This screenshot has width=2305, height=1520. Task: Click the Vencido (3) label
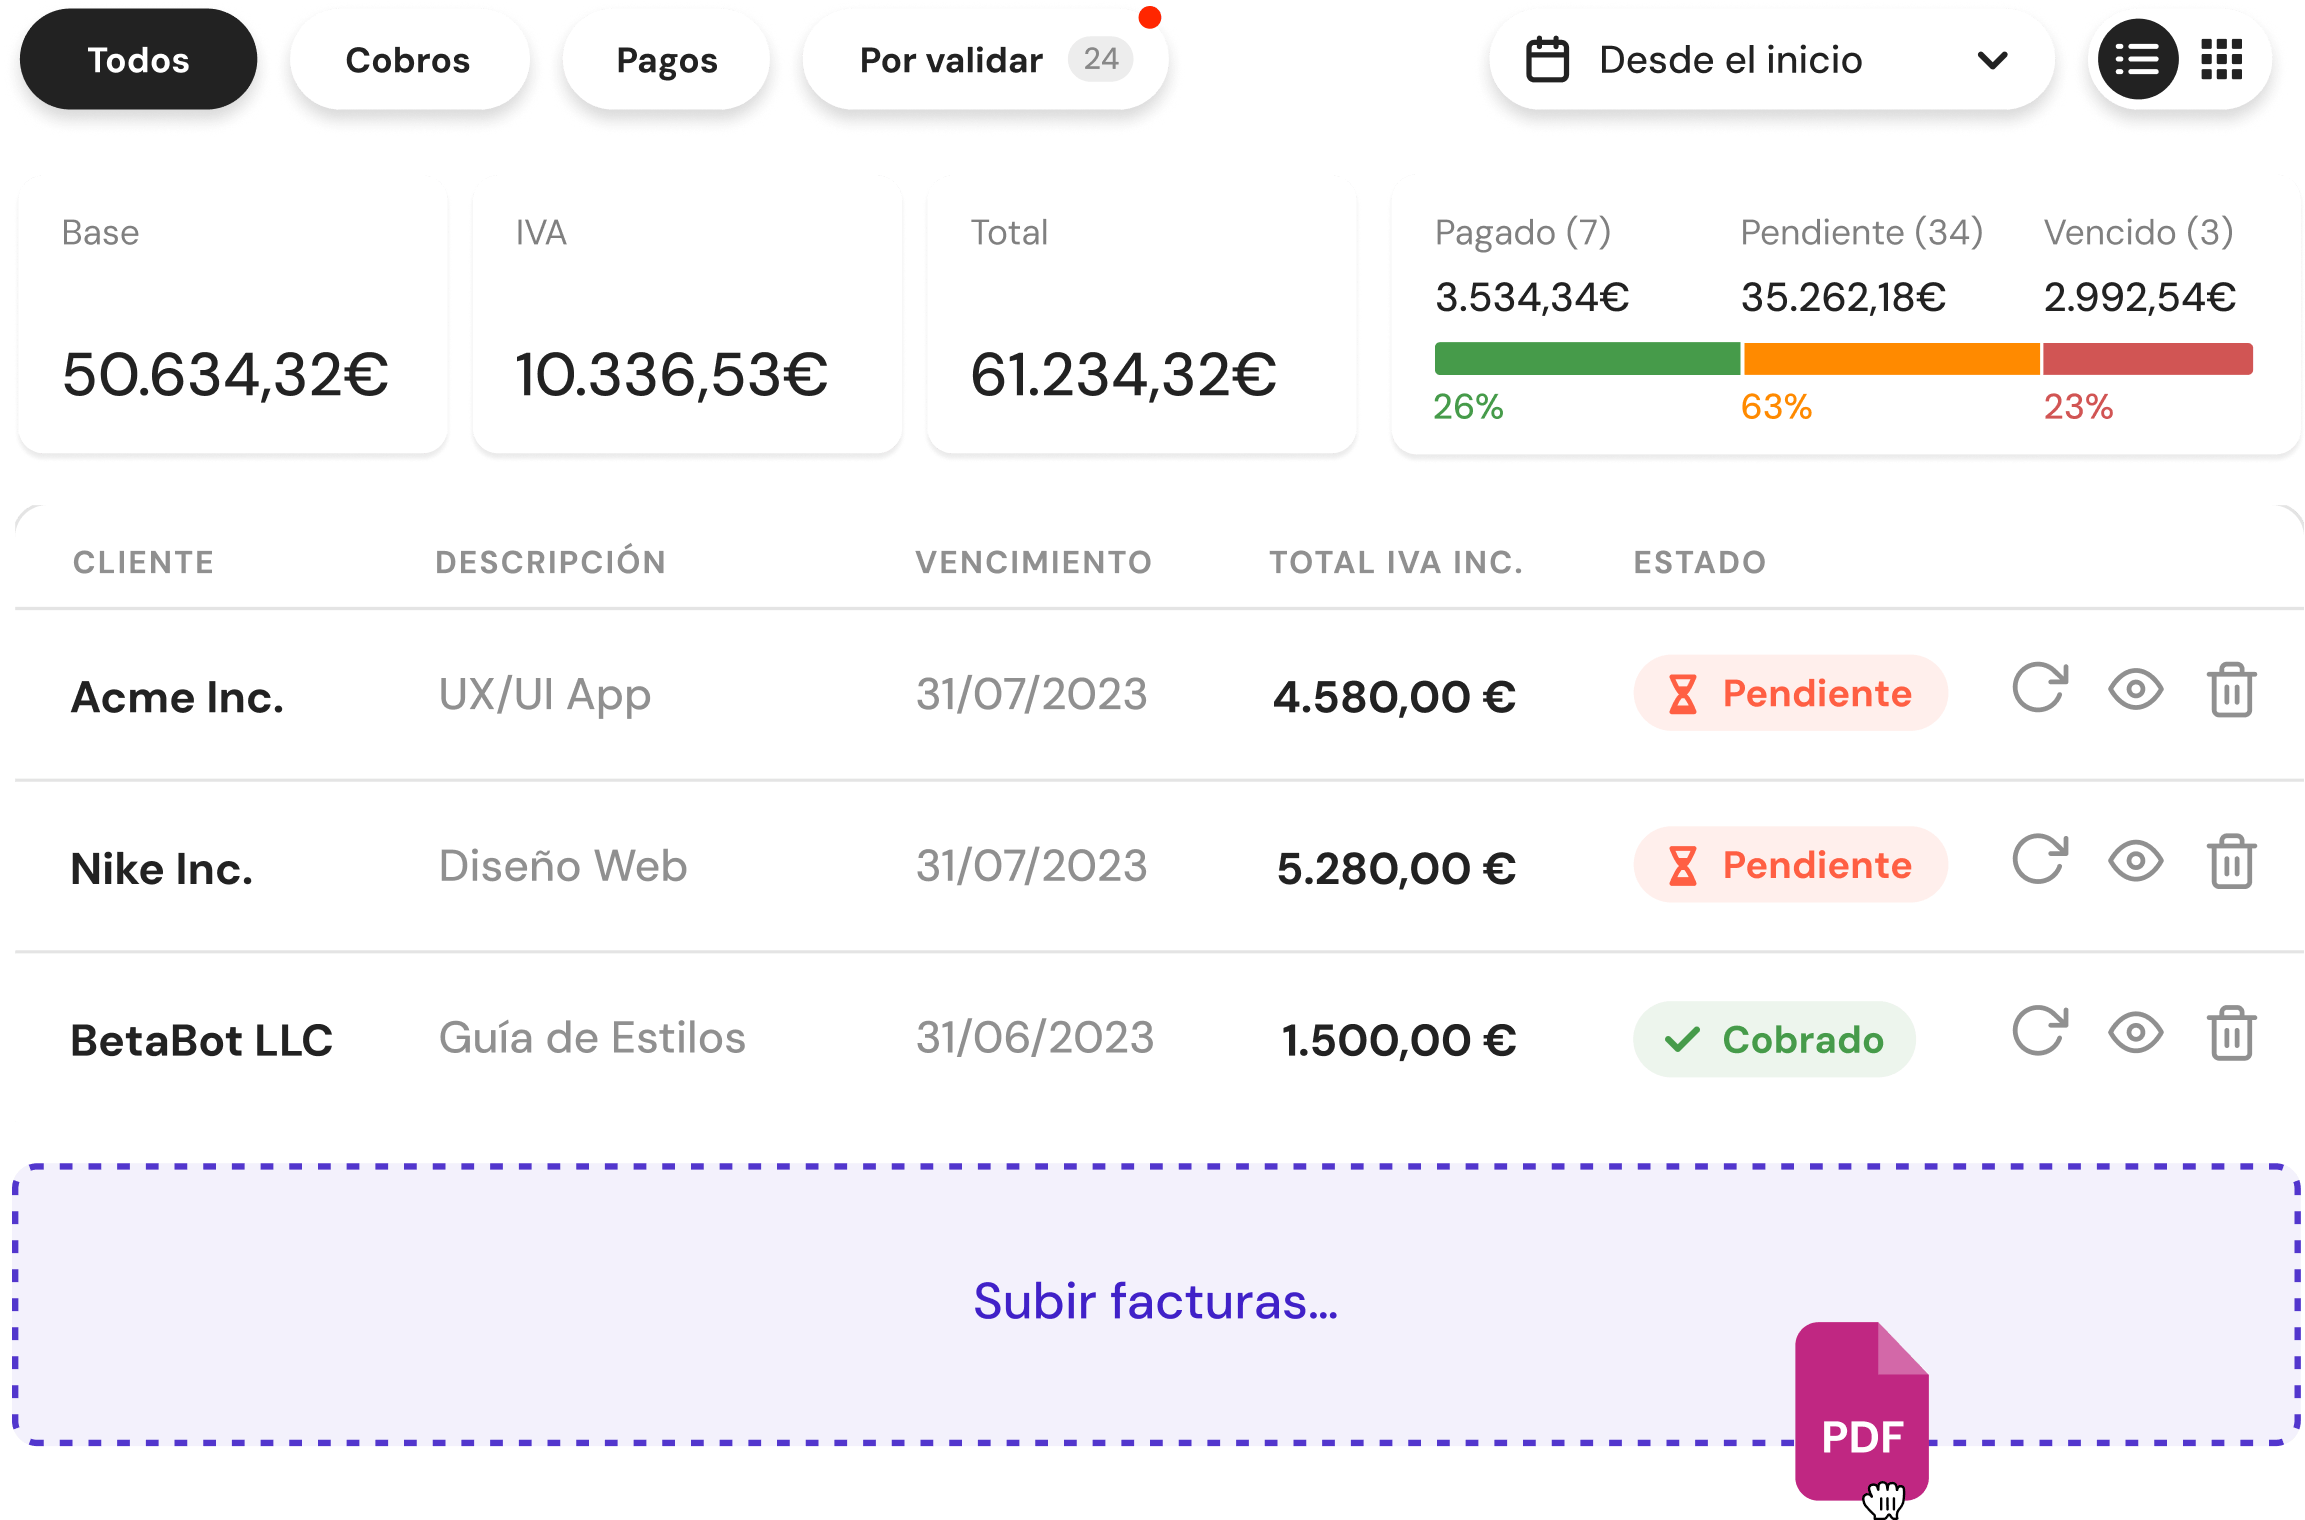click(x=2138, y=232)
